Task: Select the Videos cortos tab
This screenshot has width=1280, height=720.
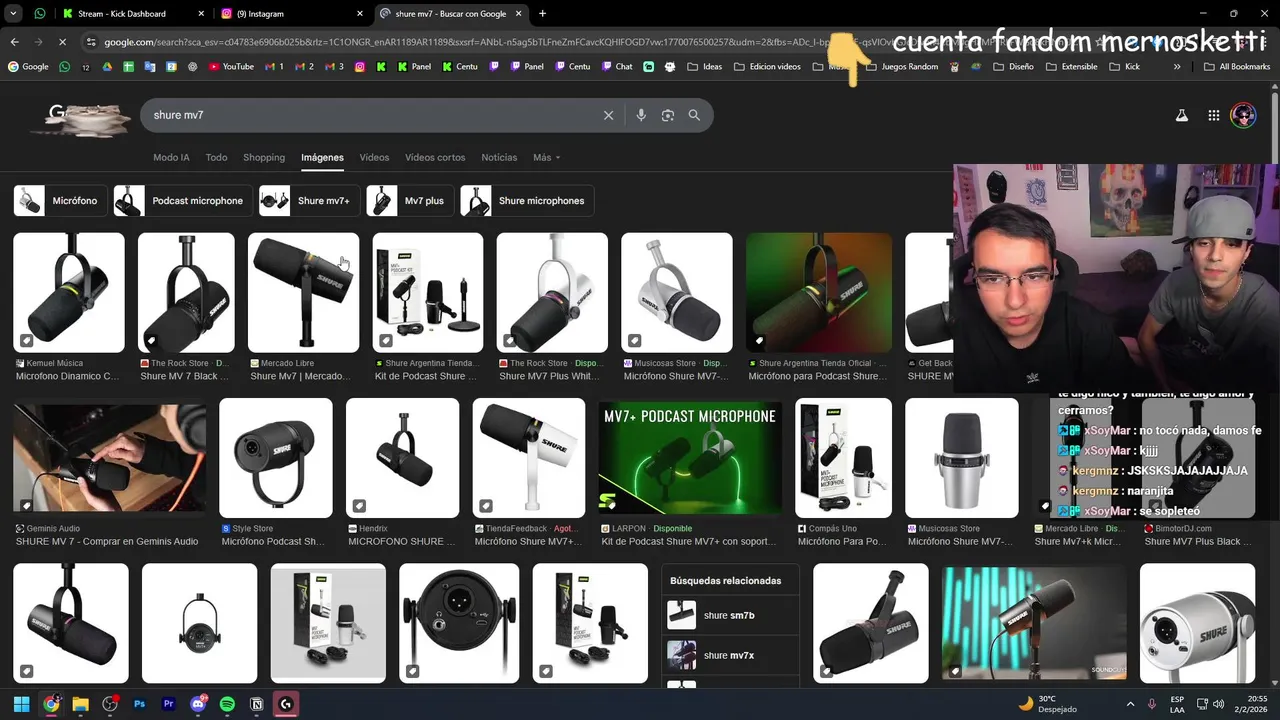Action: pyautogui.click(x=435, y=158)
